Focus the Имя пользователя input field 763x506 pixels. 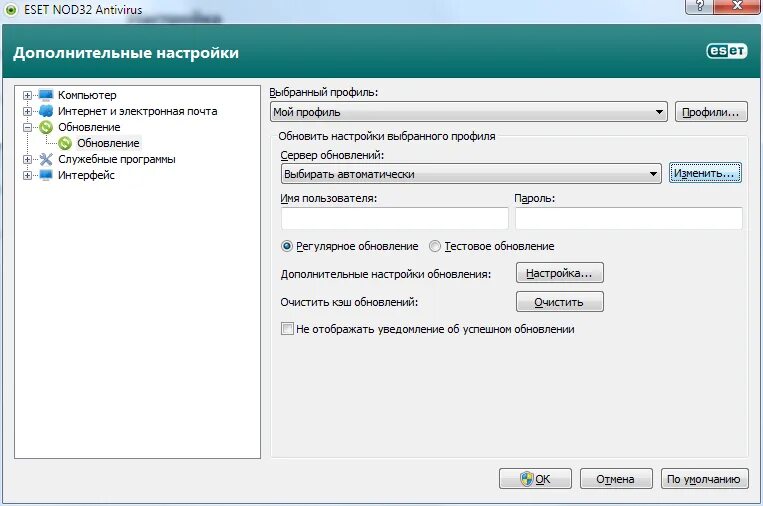pos(395,218)
